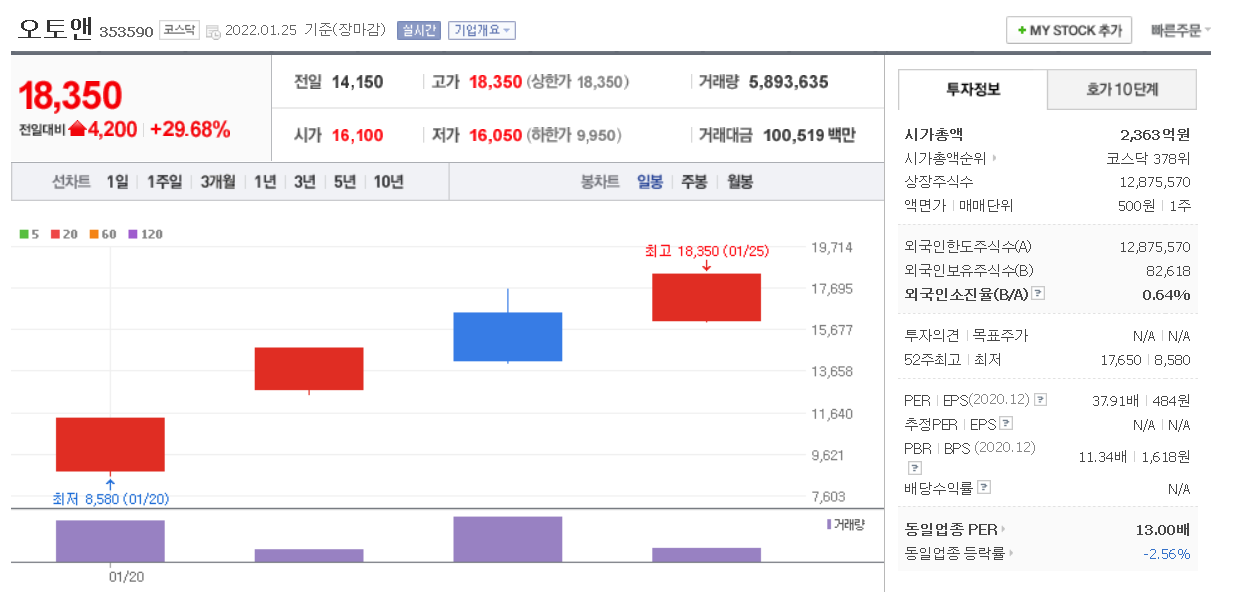Click the 시가총액순위 link
This screenshot has width=1233, height=592.
pyautogui.click(x=945, y=158)
